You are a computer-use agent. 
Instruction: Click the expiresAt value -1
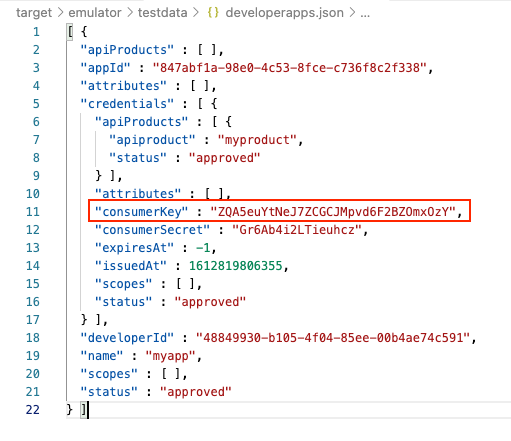coord(203,248)
